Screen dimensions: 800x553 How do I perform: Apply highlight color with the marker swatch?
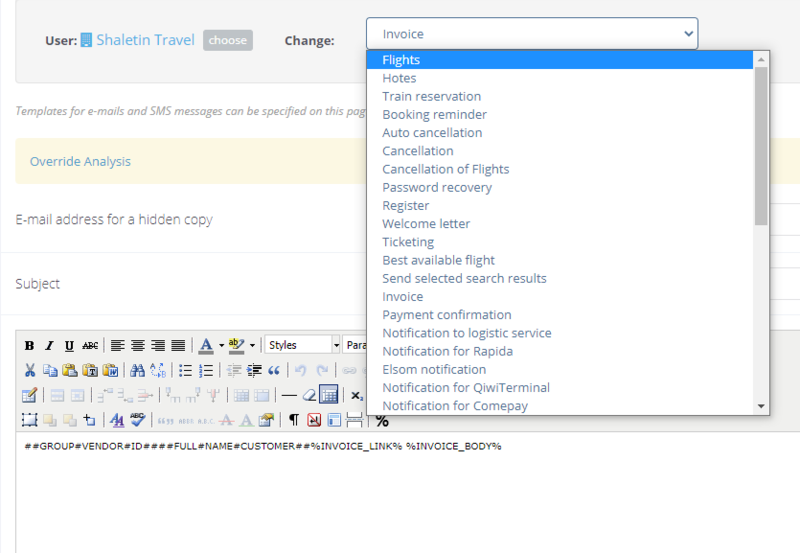(236, 345)
